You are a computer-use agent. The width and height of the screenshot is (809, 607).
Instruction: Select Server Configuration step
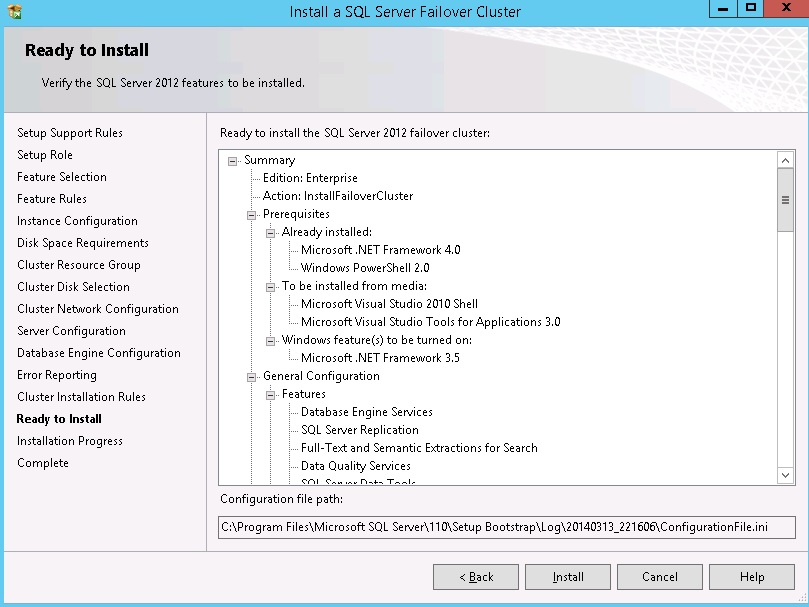(71, 331)
